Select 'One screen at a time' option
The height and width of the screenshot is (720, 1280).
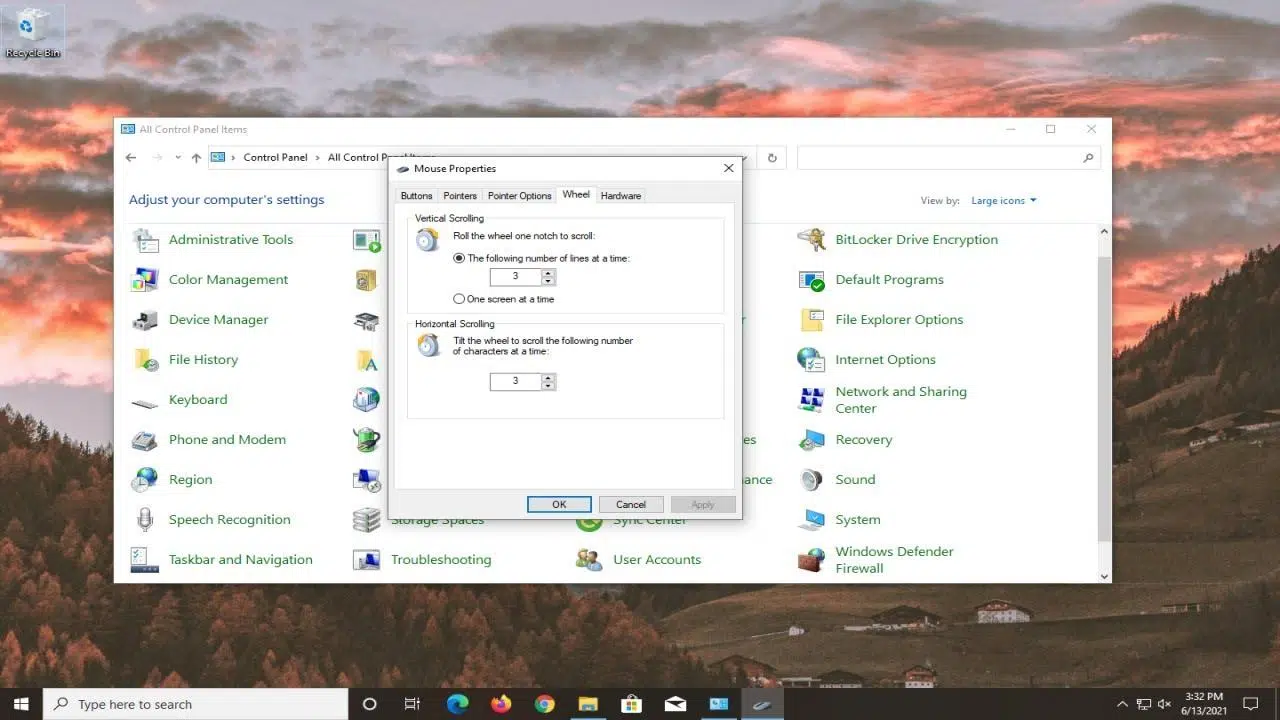pos(459,299)
